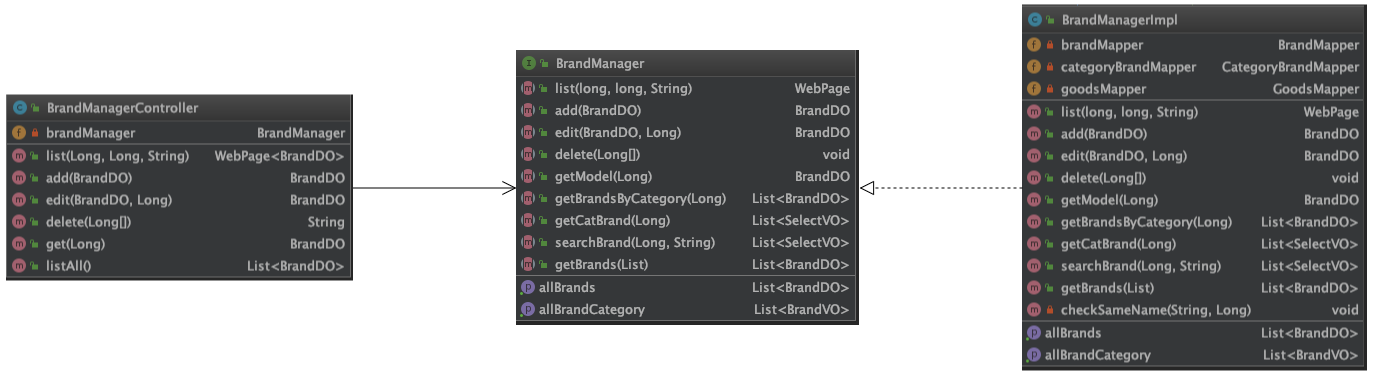Click getCatBrand(Long) method icon in BrandManagerImpl

(x=1035, y=244)
